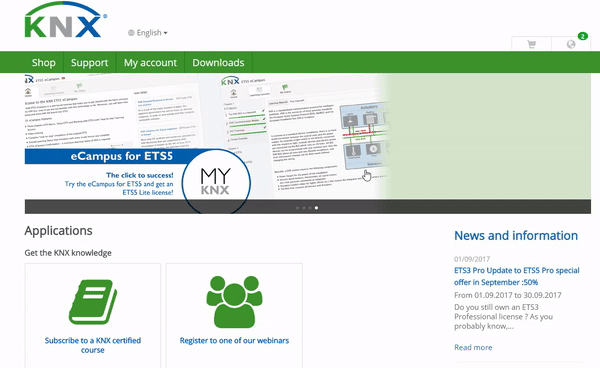Click the globe notifications icon
Viewport: 600px width, 368px height.
pos(571,44)
